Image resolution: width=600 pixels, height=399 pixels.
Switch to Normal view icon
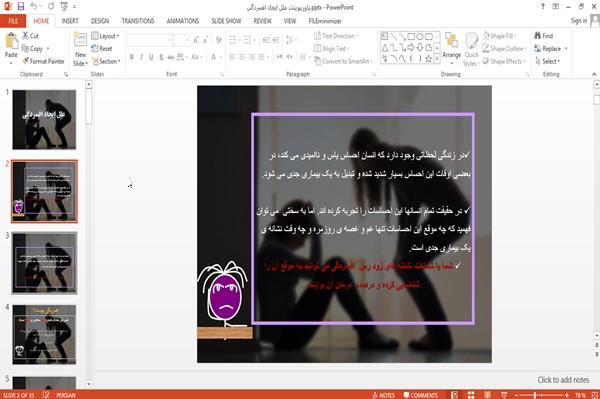pos(455,395)
